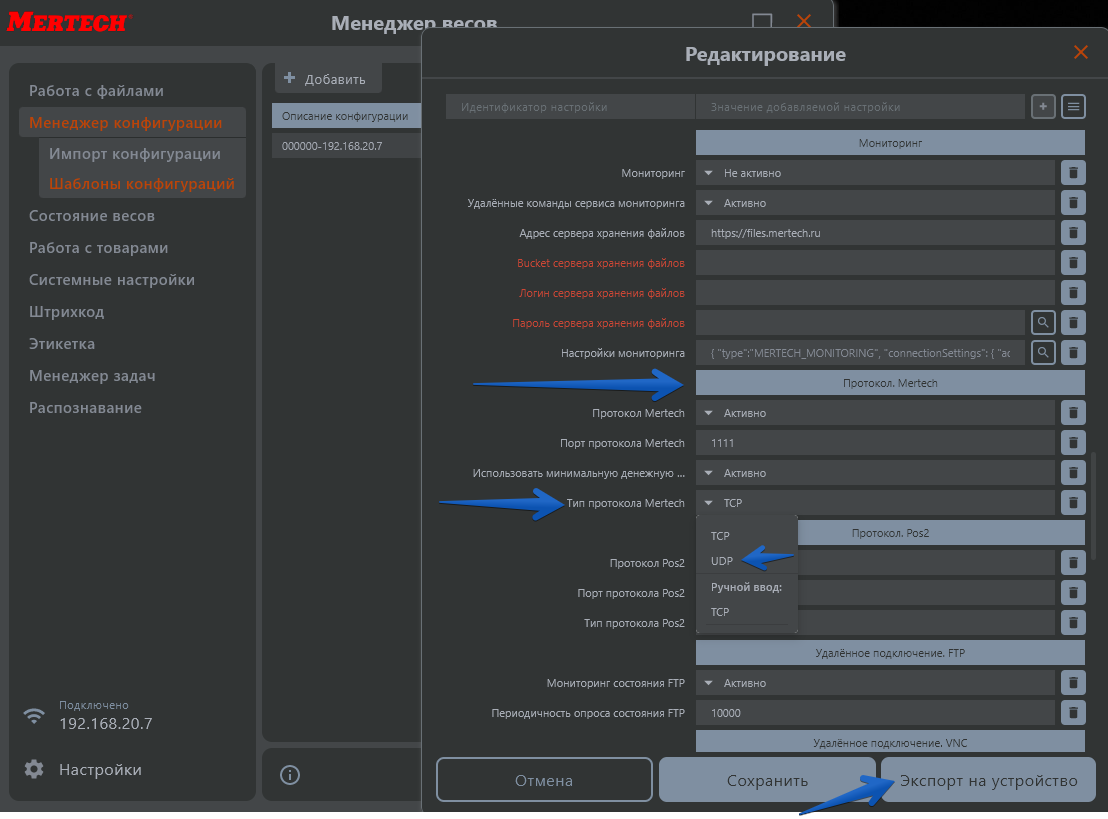1108x819 pixels.
Task: Go to Шаблоны конфигураций submenu
Action: pos(142,184)
